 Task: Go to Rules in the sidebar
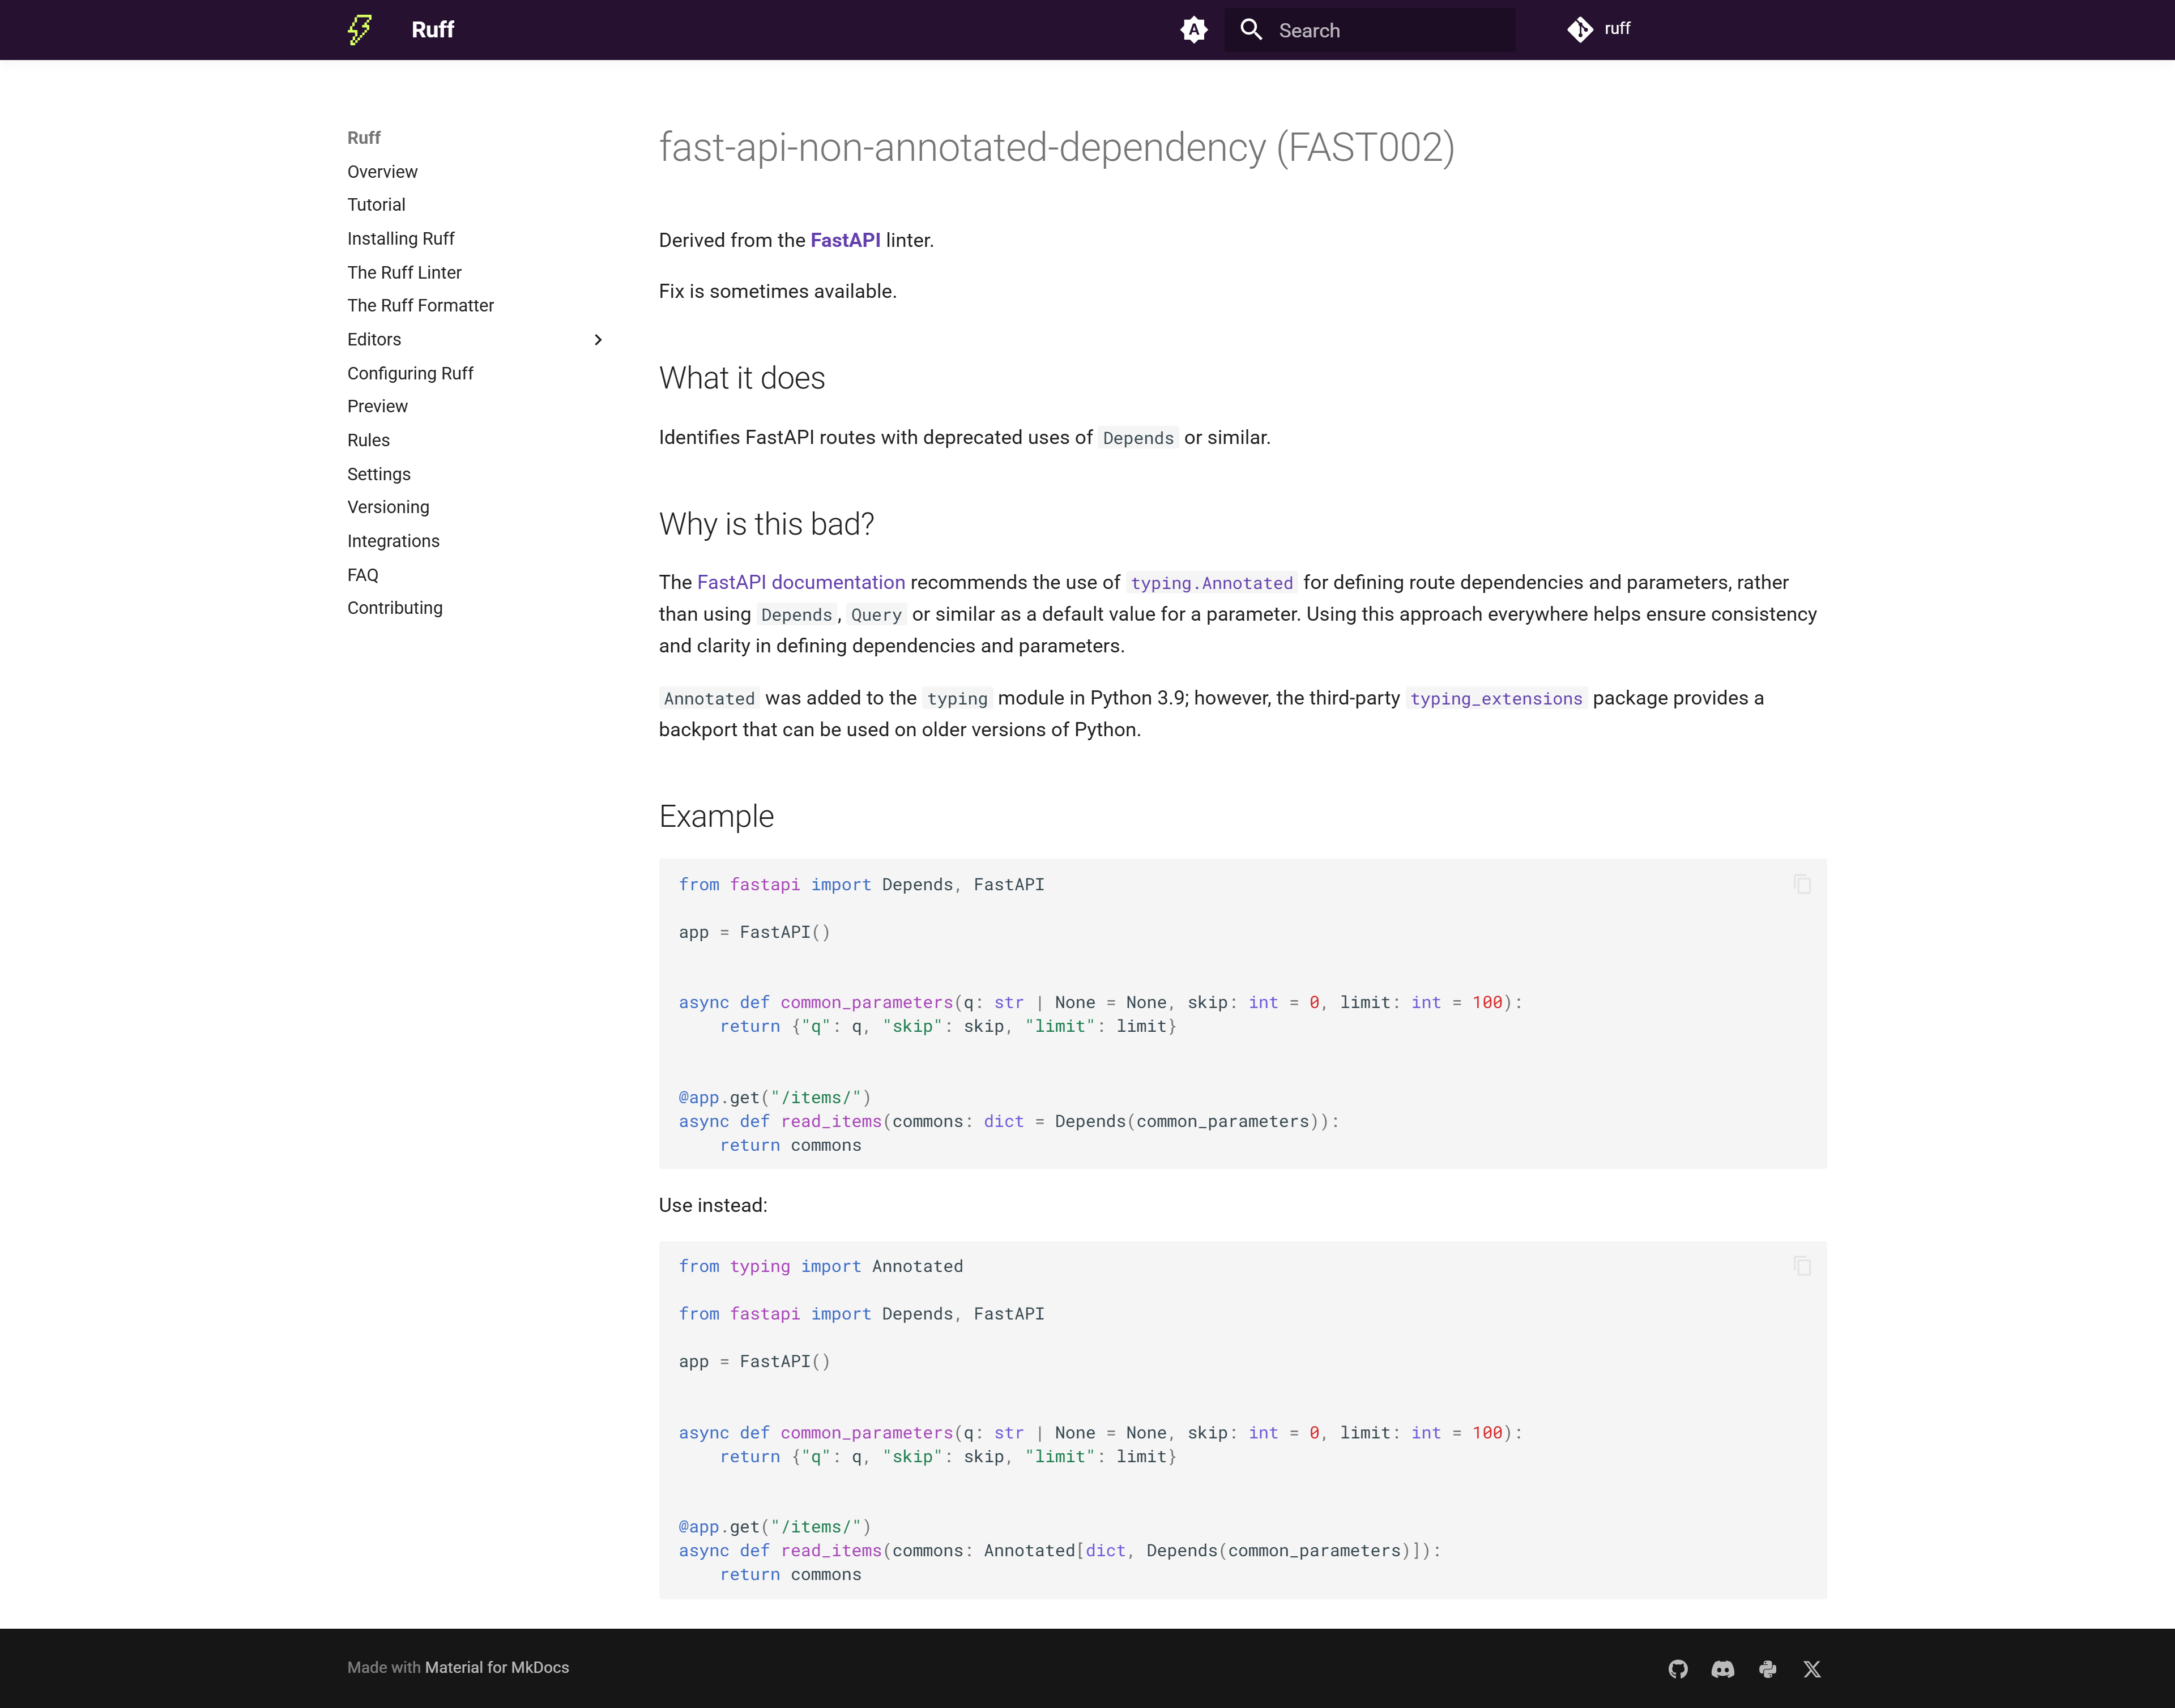[x=368, y=440]
